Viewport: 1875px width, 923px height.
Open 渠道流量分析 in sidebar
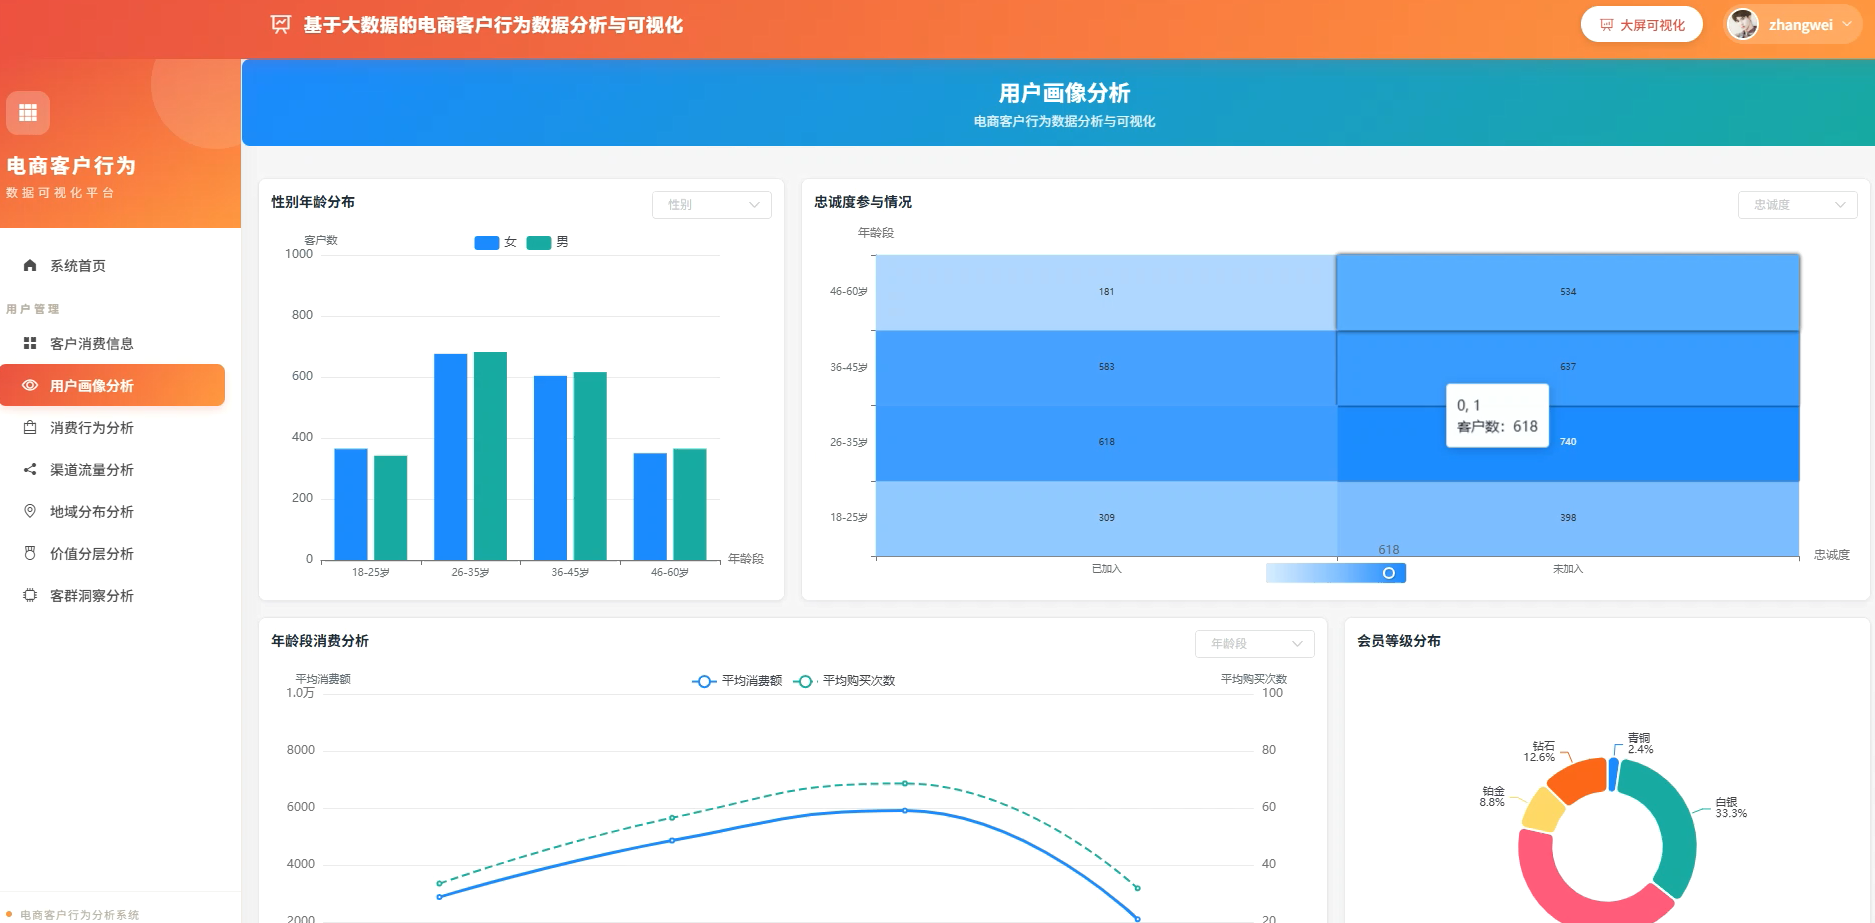[x=112, y=469]
